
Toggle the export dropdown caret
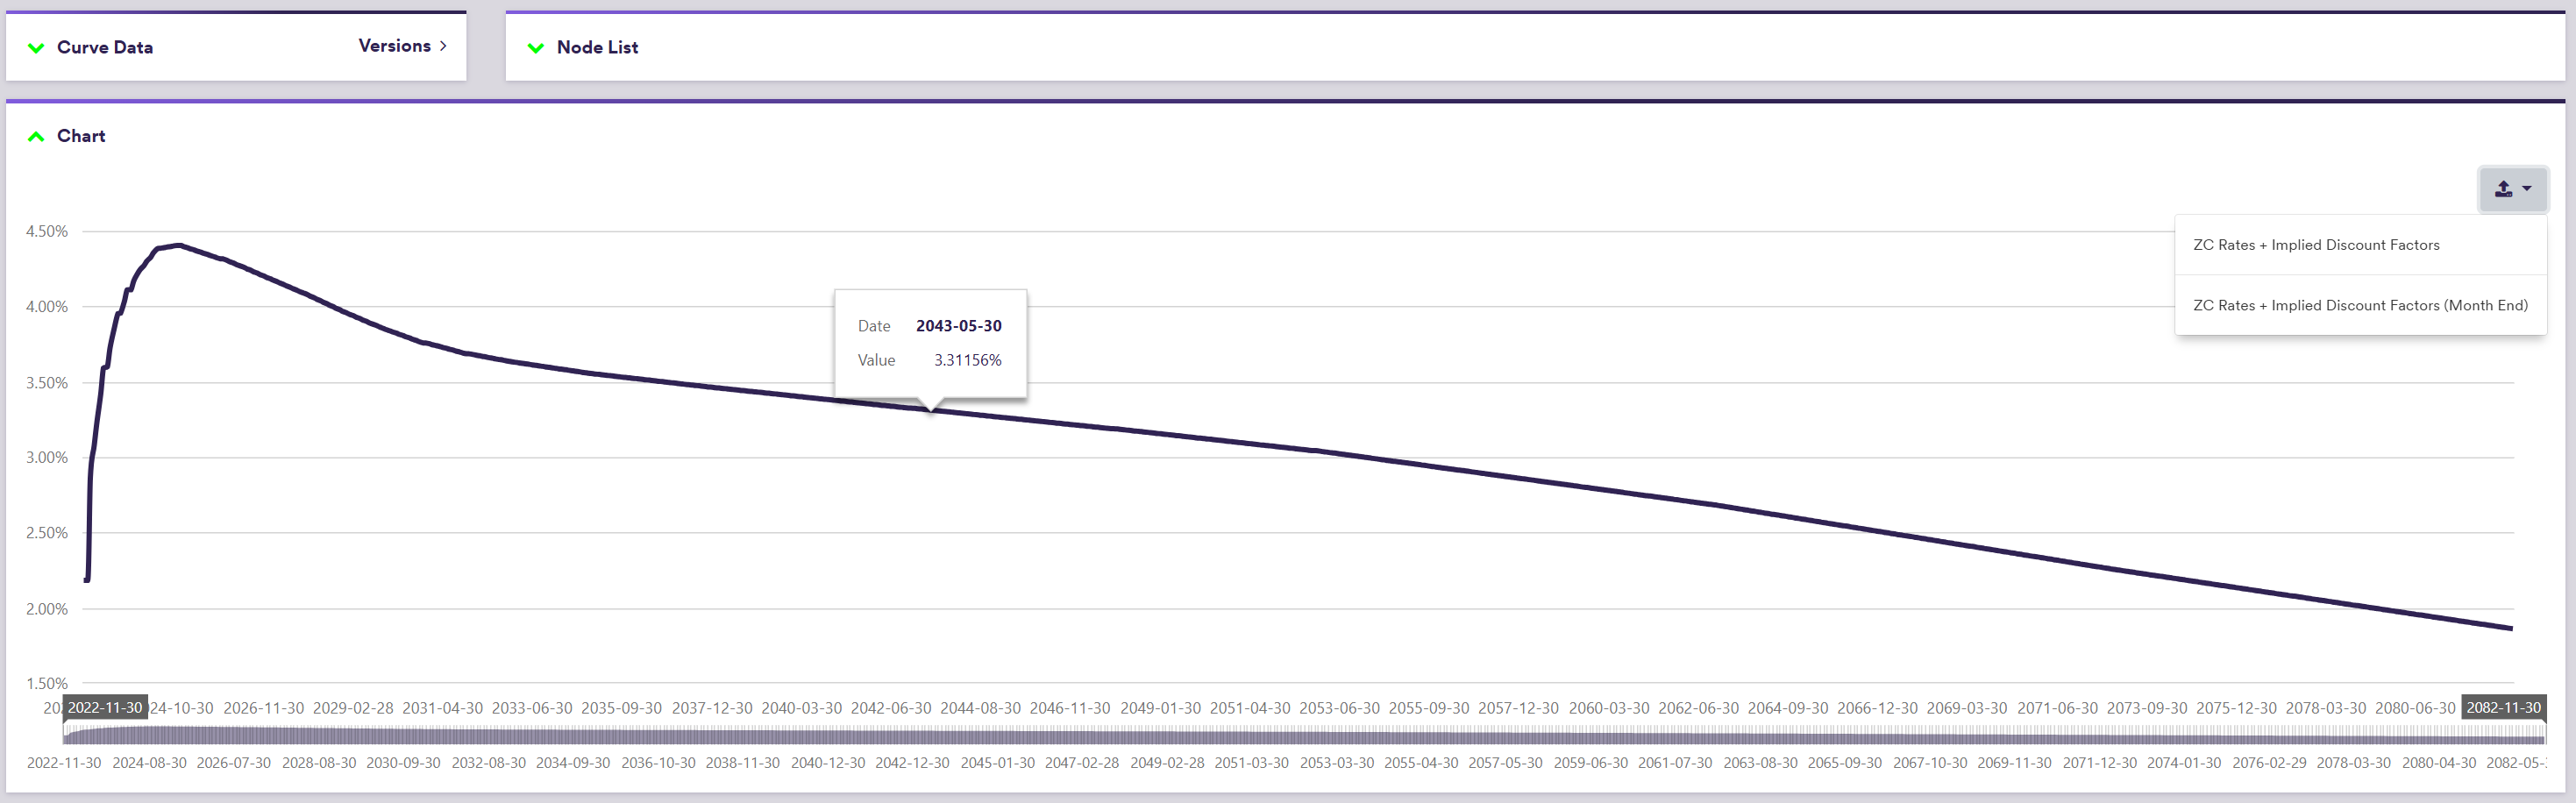[2527, 189]
